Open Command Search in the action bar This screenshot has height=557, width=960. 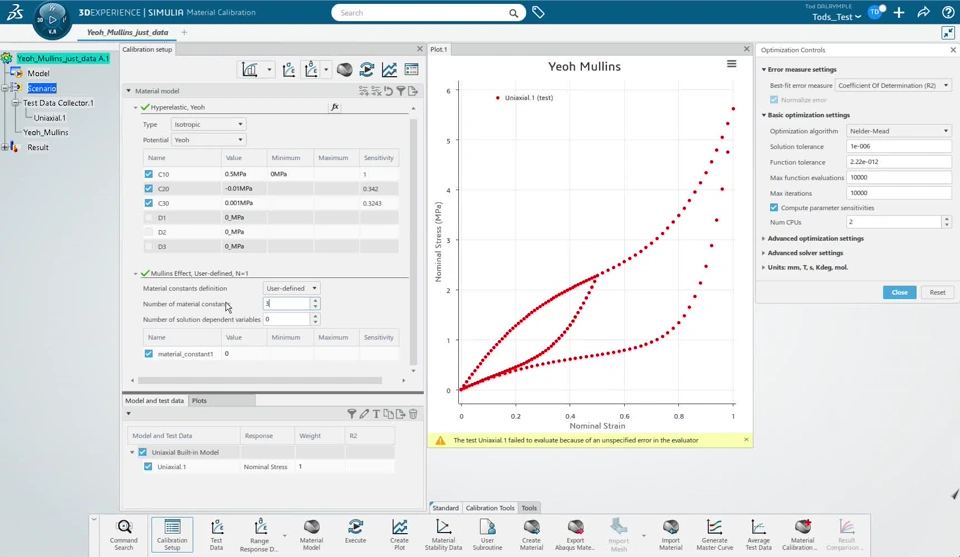(x=124, y=534)
